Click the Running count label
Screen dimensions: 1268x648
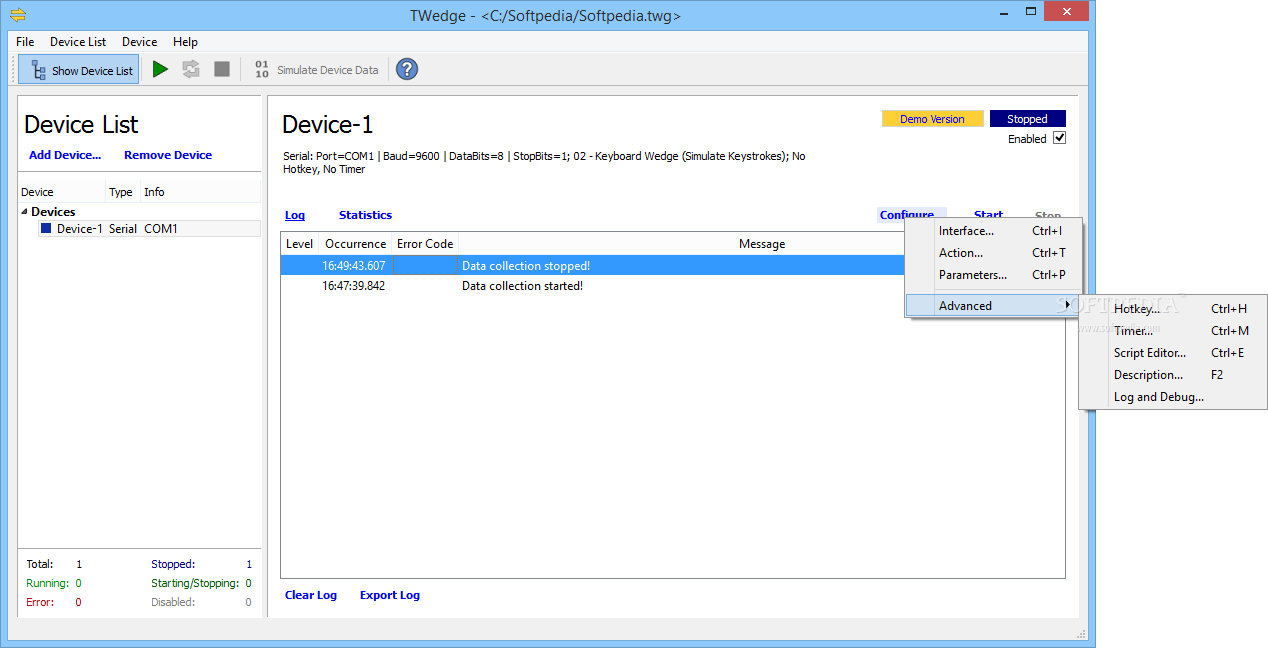click(47, 583)
